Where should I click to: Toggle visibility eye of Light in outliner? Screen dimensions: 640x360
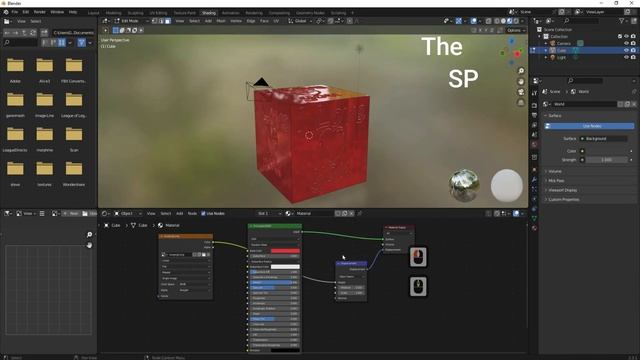pos(626,58)
